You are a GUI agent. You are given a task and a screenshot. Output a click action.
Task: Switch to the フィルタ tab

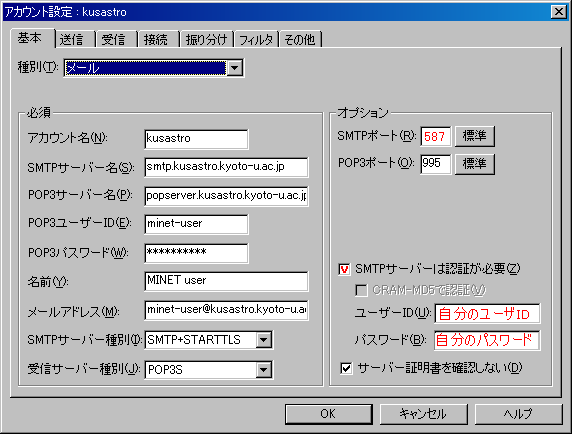[256, 39]
